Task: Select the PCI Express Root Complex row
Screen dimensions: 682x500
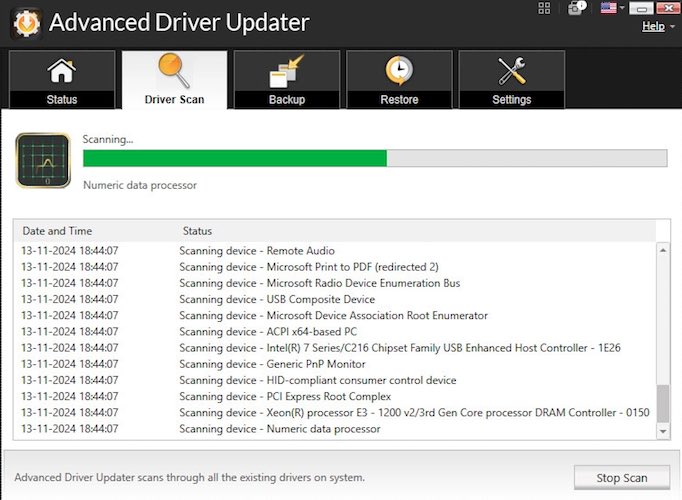Action: (x=335, y=397)
